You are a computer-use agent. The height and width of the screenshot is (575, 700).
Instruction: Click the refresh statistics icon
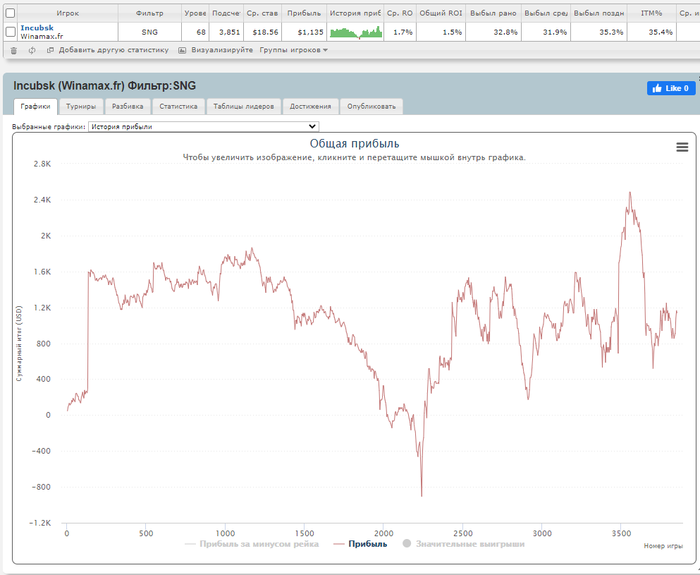pos(32,50)
